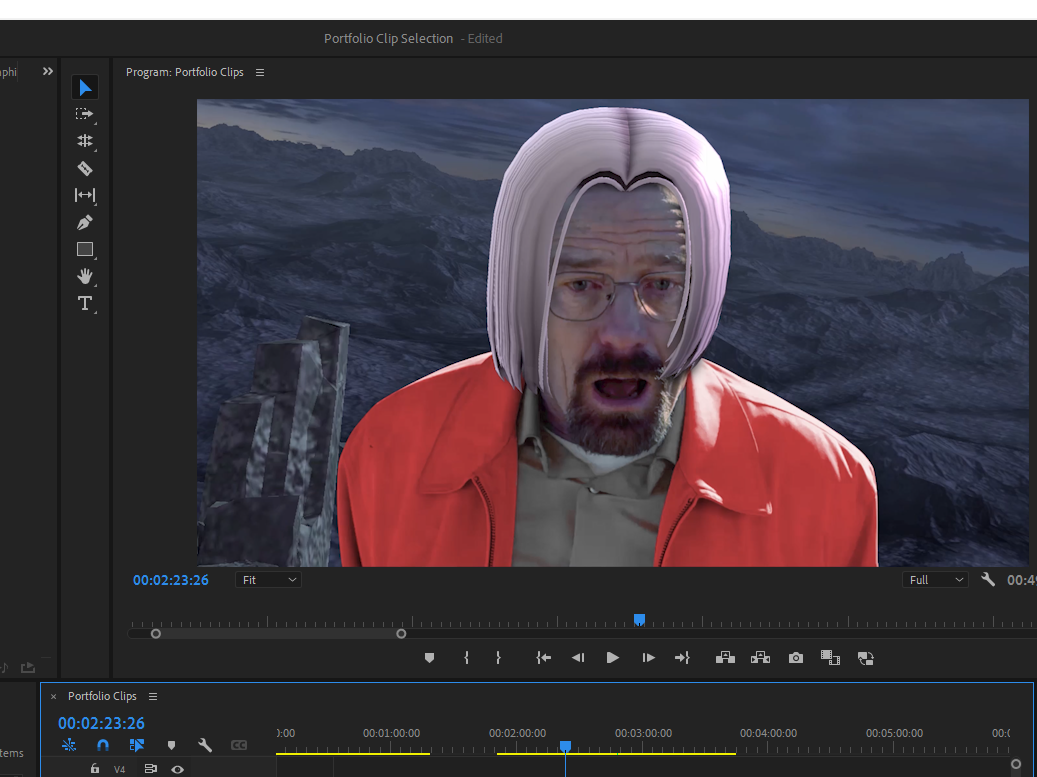
Task: Step forward one frame
Action: (648, 658)
